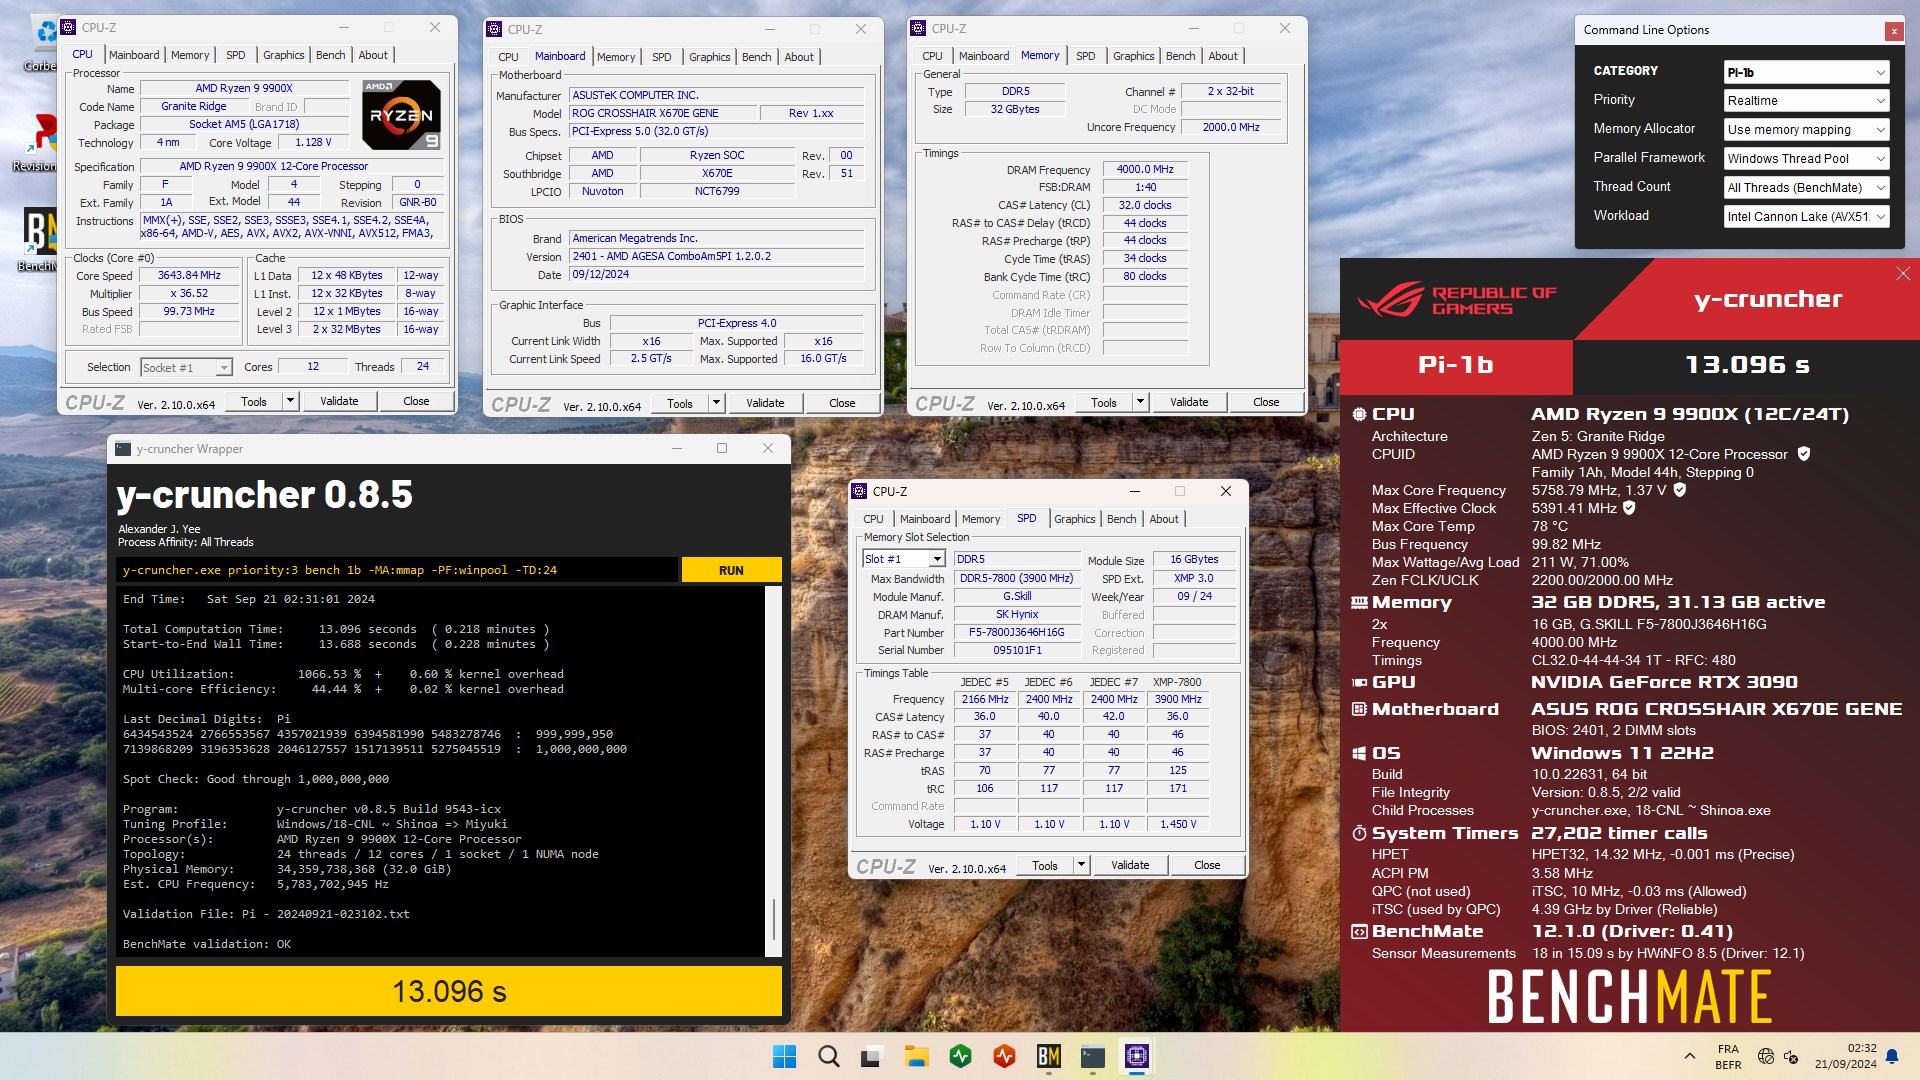1920x1080 pixels.
Task: Open Parallel Framework dropdown
Action: [1806, 159]
